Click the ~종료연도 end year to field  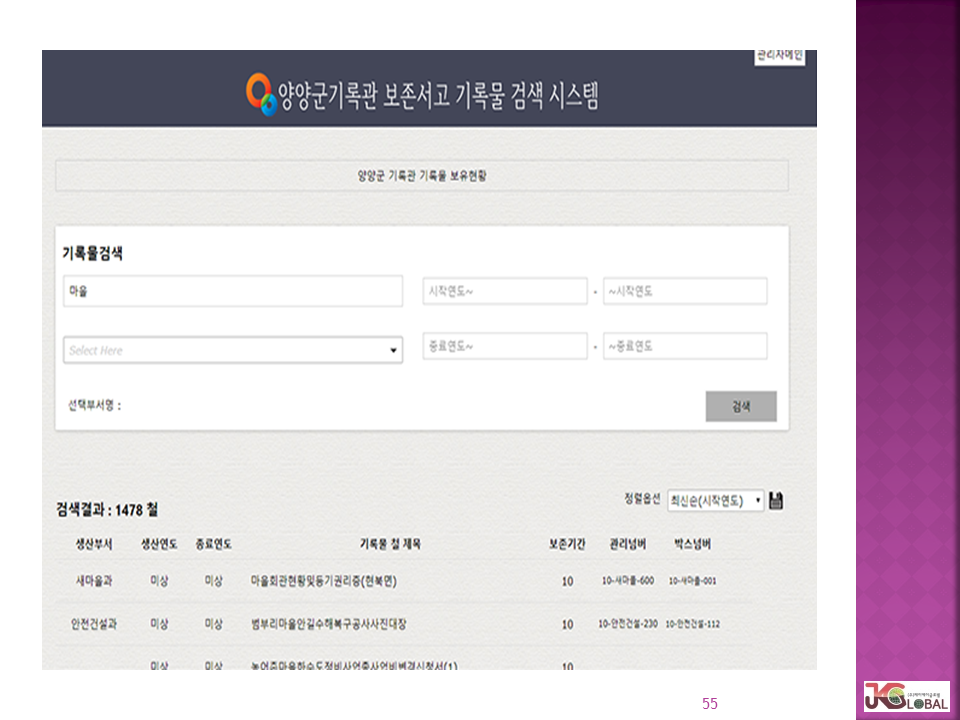click(x=685, y=346)
